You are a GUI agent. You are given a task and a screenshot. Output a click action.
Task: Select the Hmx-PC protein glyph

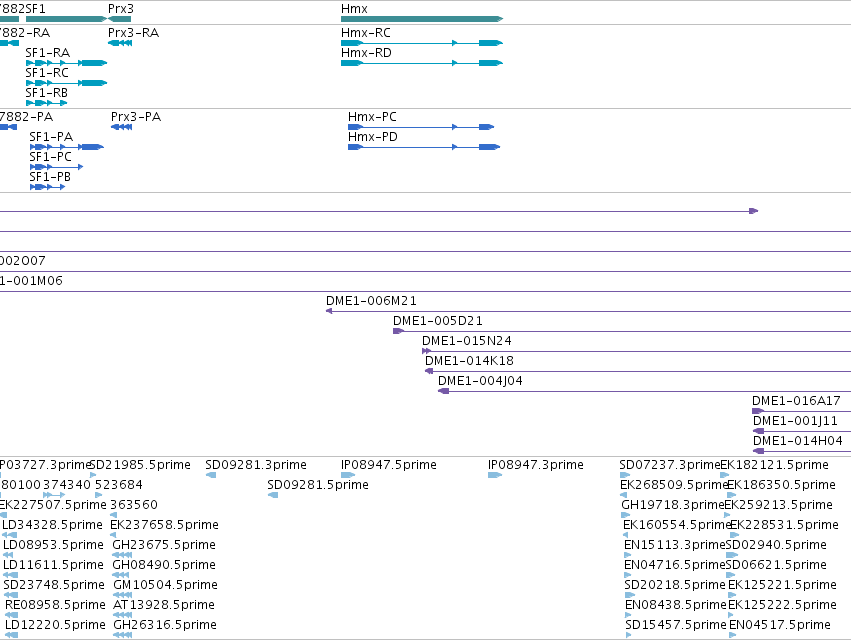421,127
